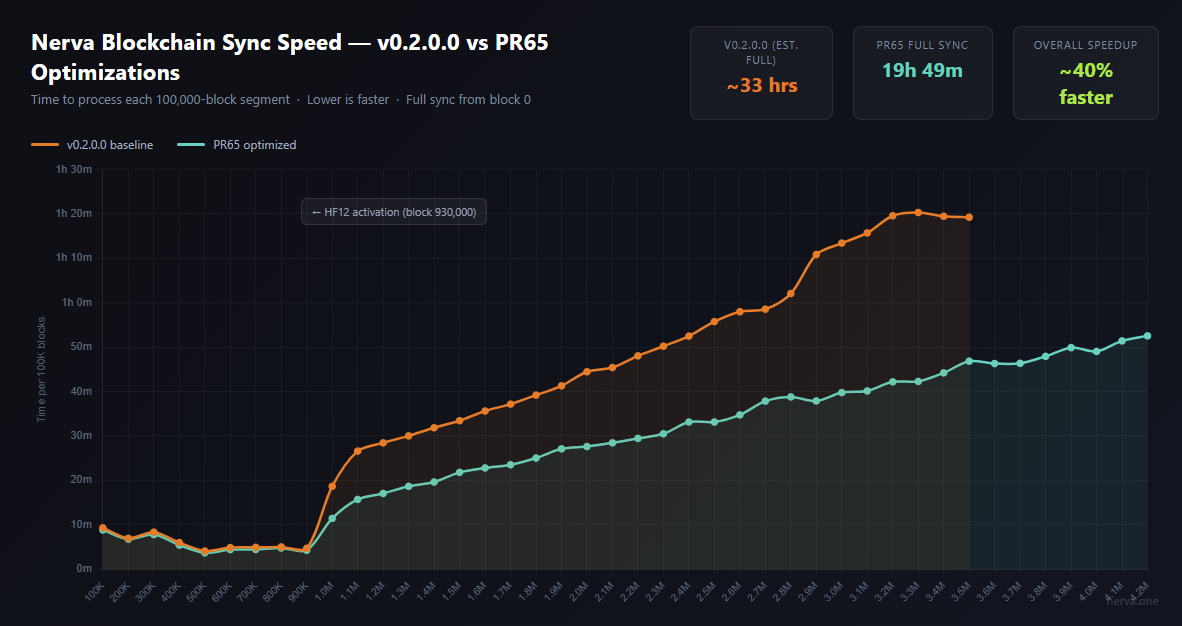Select the teal PR65 point at 2.0M

pyautogui.click(x=586, y=446)
